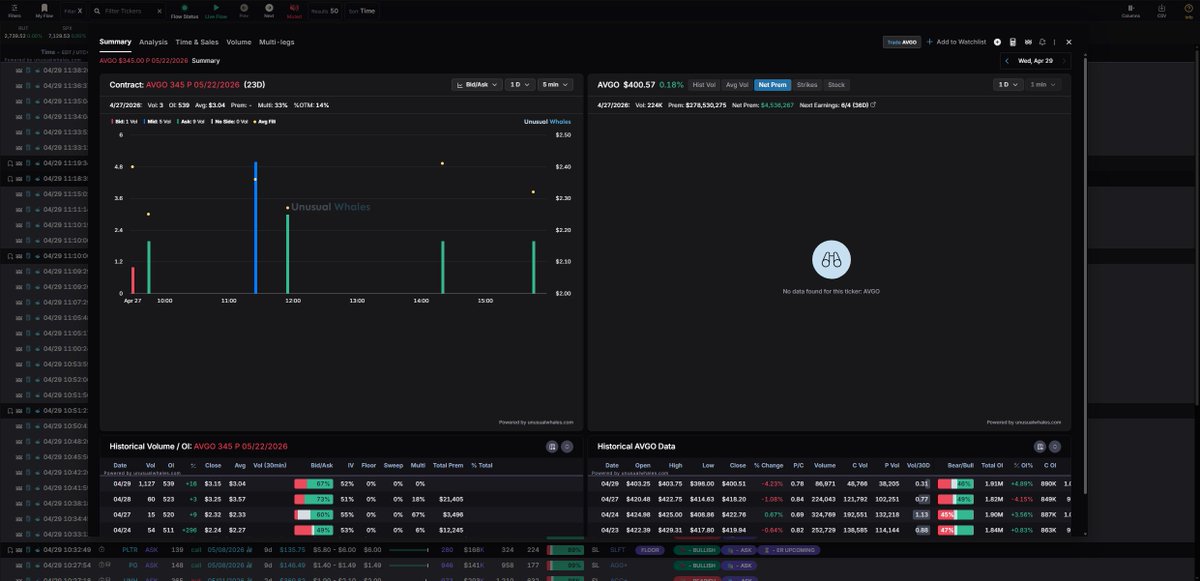Open external link next to Next Earnings

pyautogui.click(x=873, y=104)
